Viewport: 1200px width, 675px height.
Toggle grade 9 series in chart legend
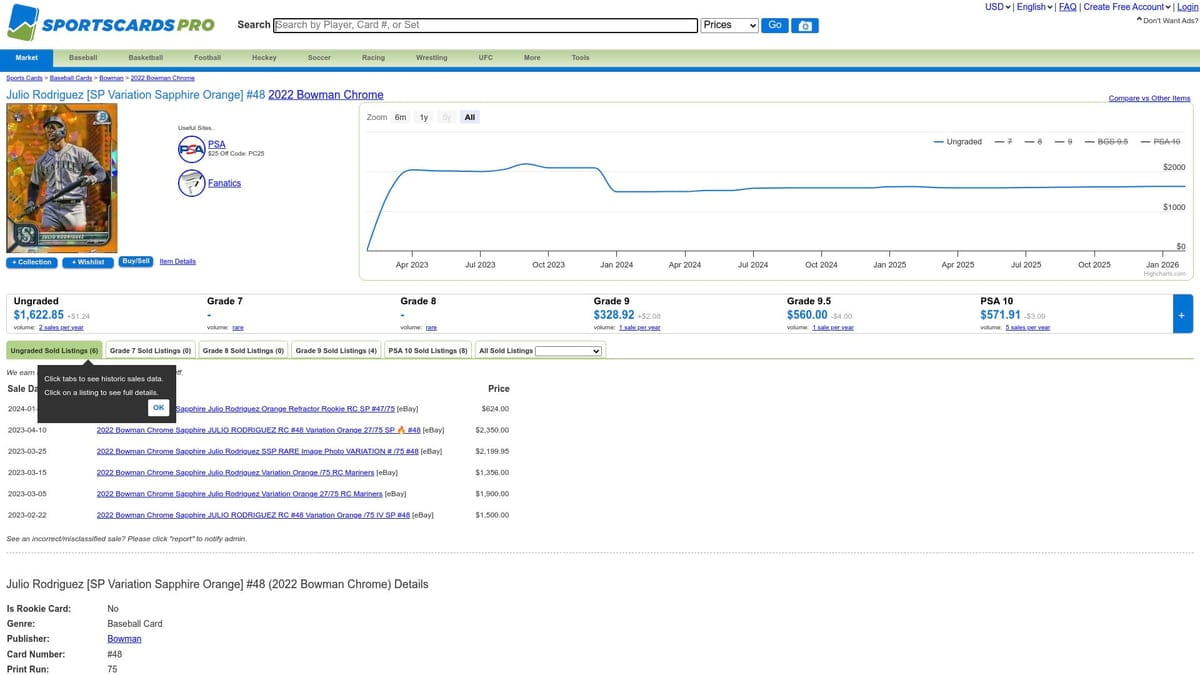pos(1063,142)
